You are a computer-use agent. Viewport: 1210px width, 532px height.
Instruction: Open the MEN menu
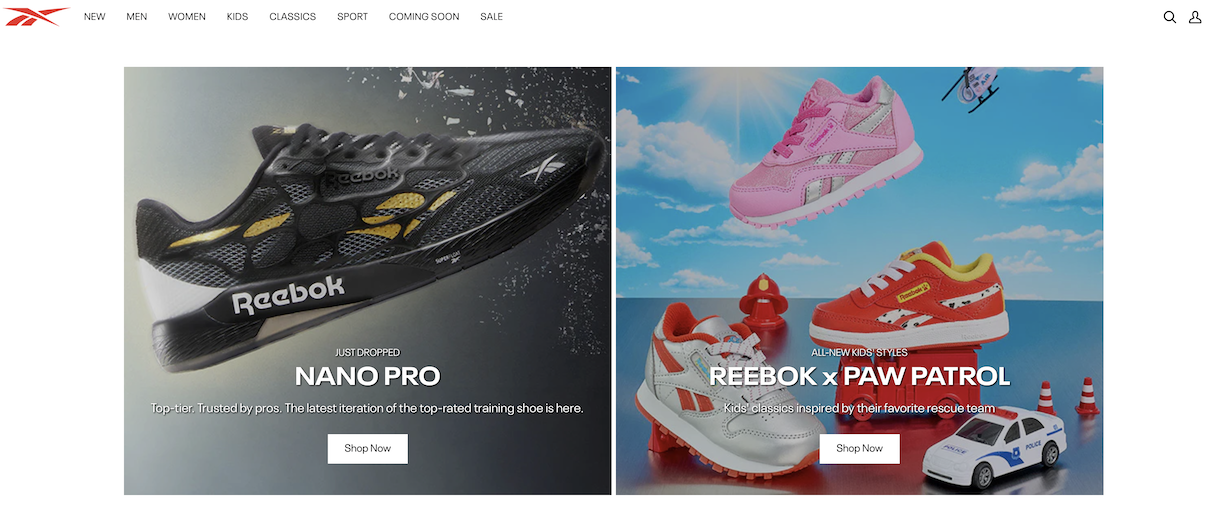coord(137,17)
